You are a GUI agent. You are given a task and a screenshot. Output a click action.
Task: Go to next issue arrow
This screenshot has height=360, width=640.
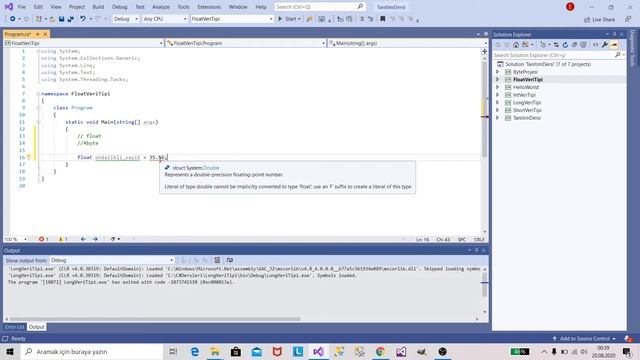coord(95,239)
